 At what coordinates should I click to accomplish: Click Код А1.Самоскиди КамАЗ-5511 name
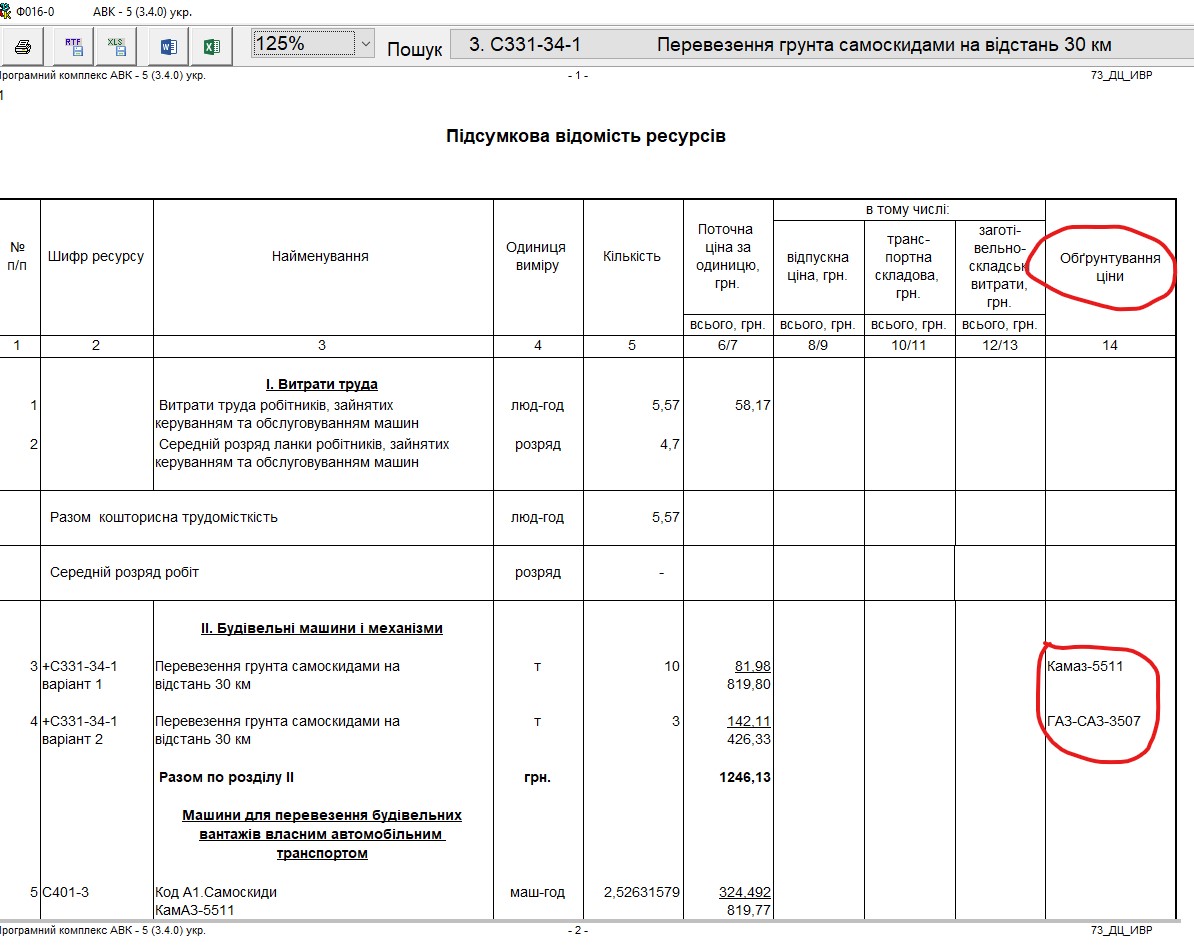tap(216, 901)
